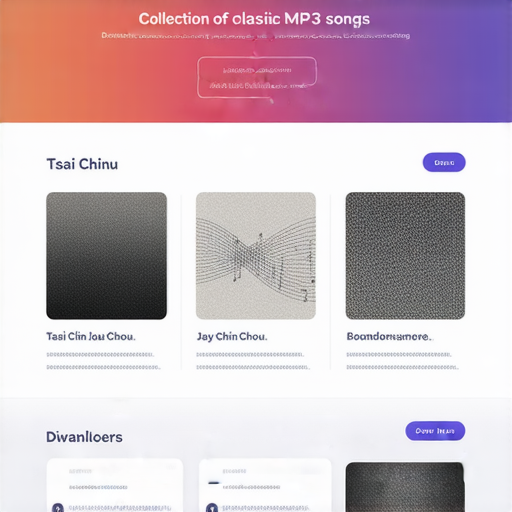Click the outlined box in hero banner

pyautogui.click(x=257, y=77)
